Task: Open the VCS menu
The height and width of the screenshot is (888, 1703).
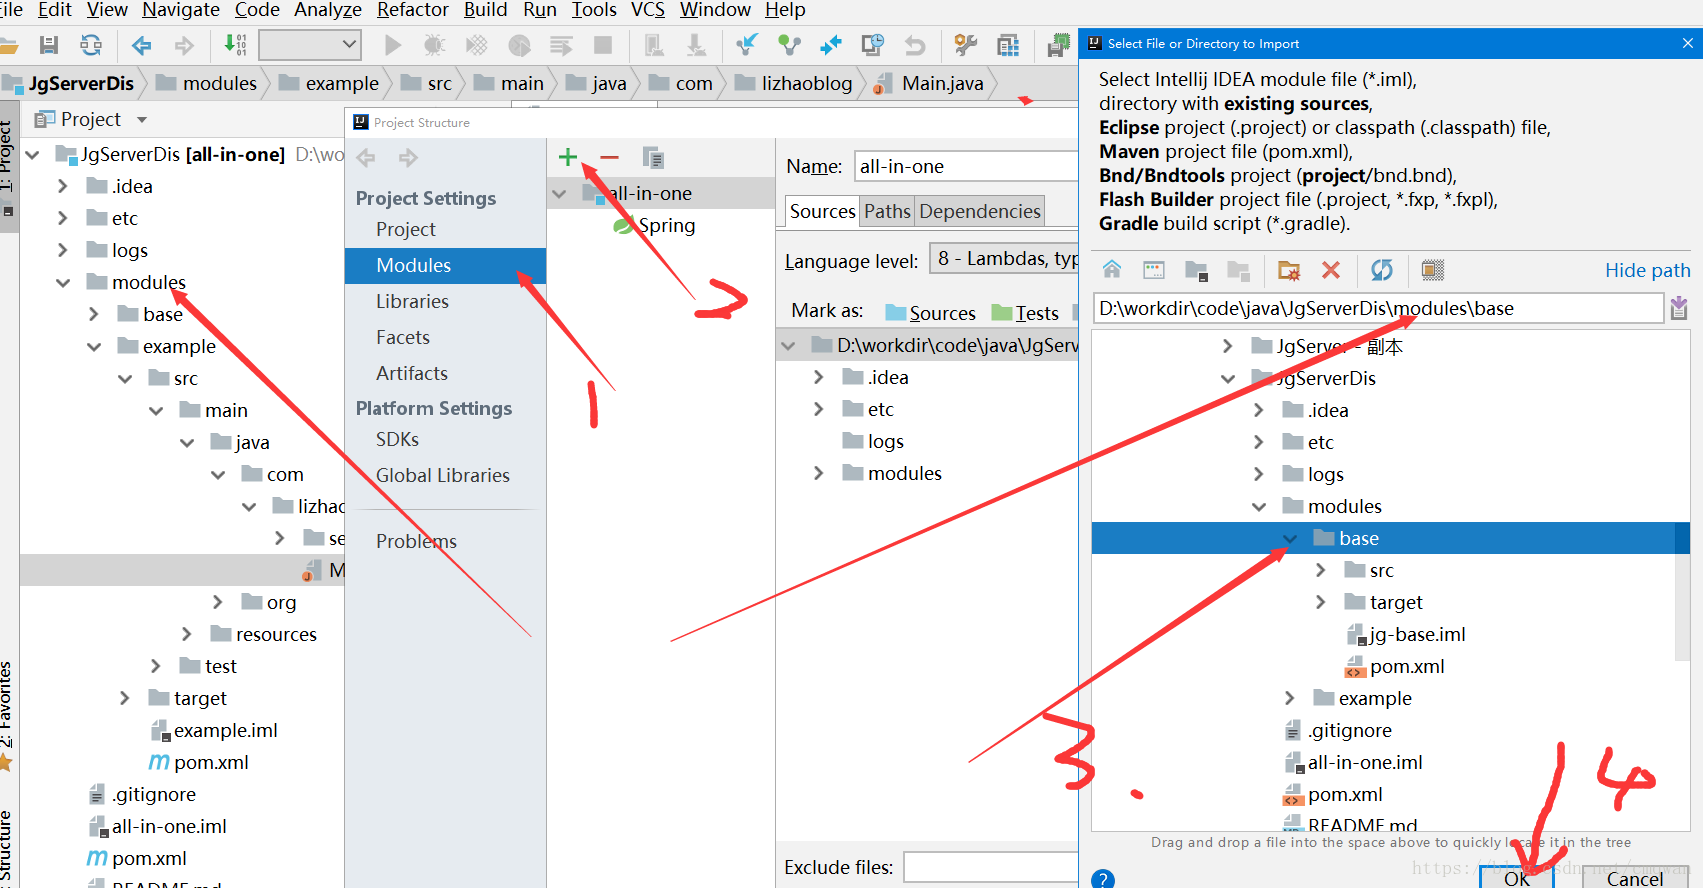Action: coord(648,10)
